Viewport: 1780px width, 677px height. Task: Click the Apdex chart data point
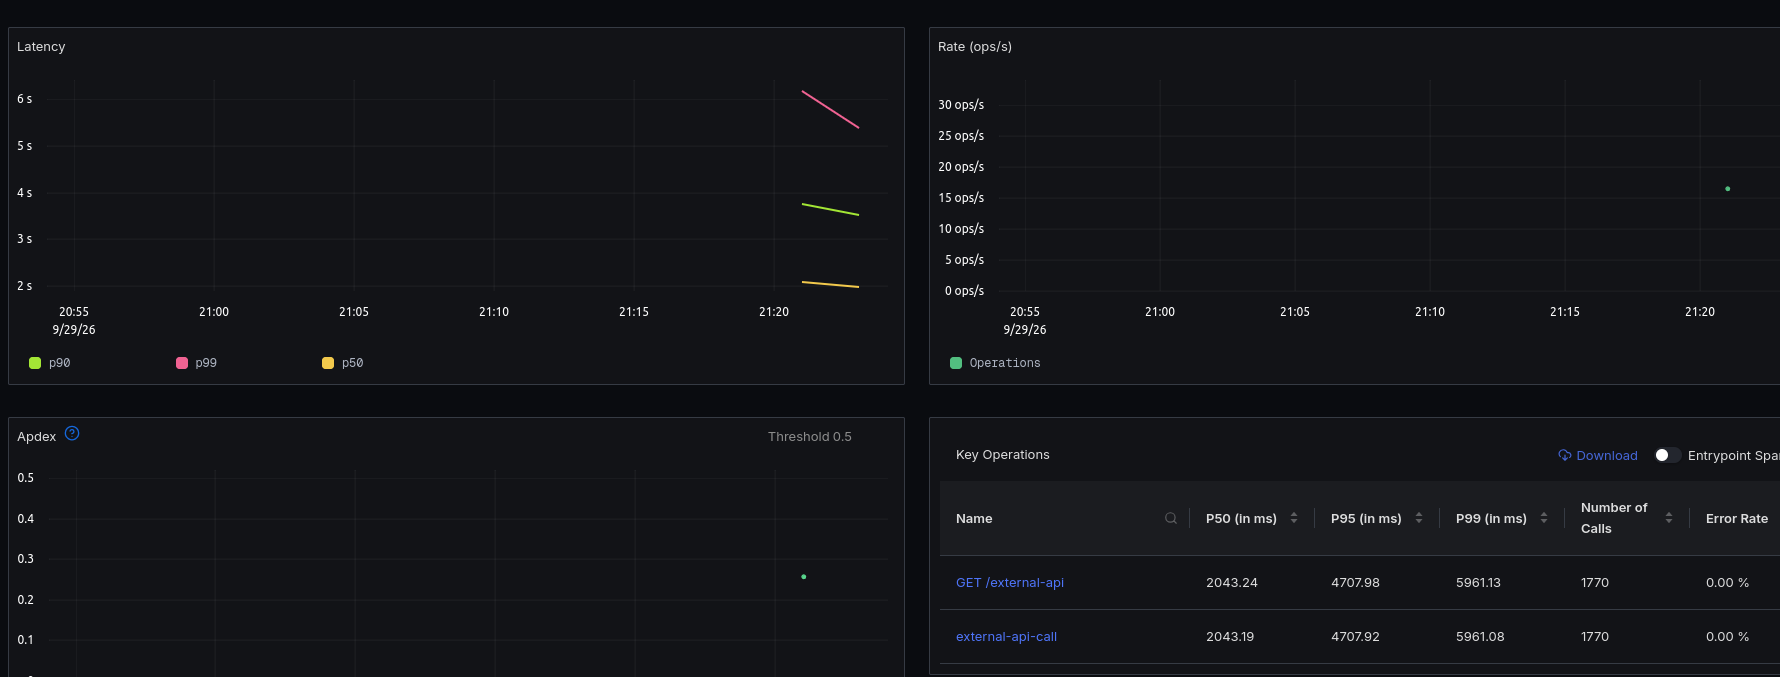pos(803,576)
